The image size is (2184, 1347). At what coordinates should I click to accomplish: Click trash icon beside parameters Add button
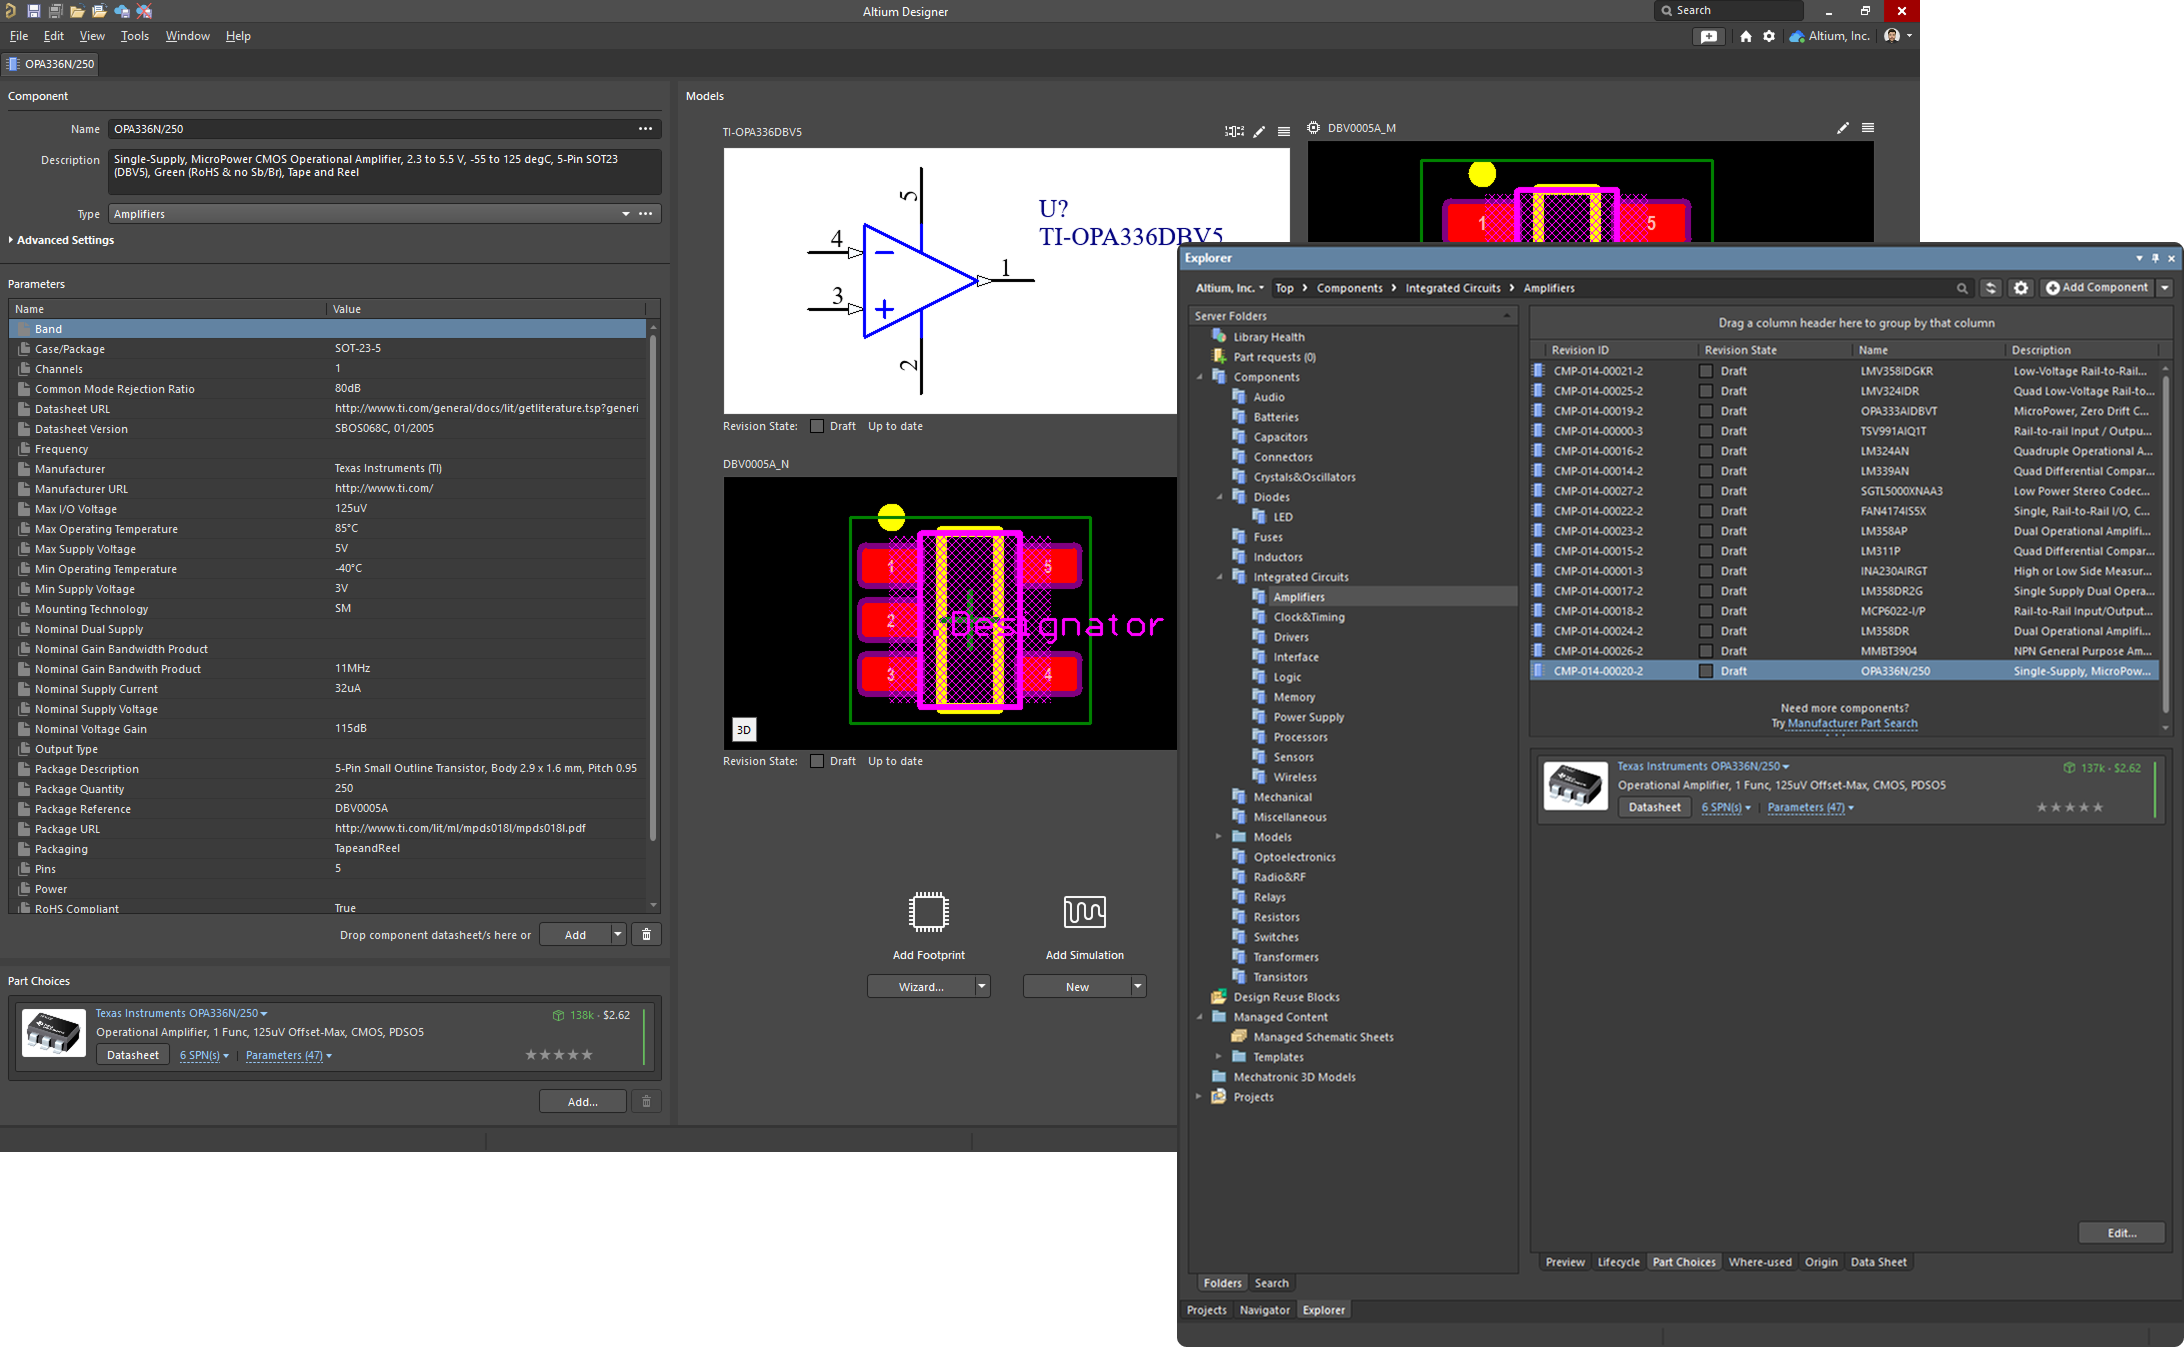(646, 934)
